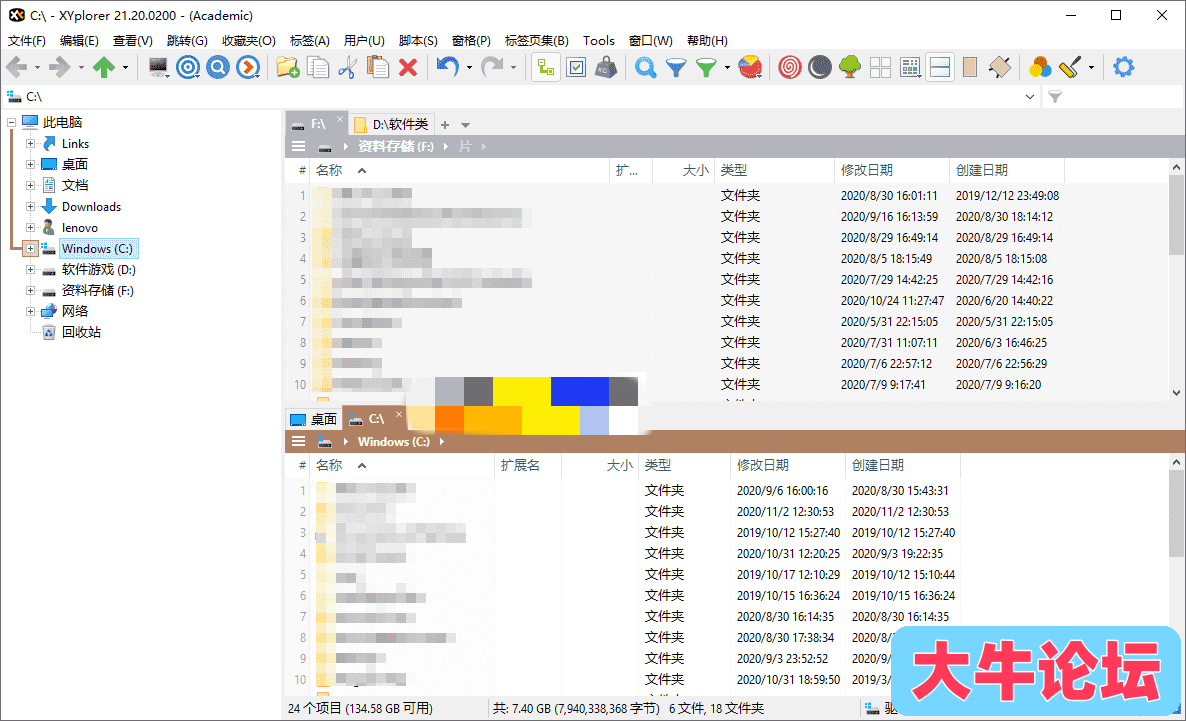
Task: Click the color balls Color Filters icon
Action: (1040, 67)
